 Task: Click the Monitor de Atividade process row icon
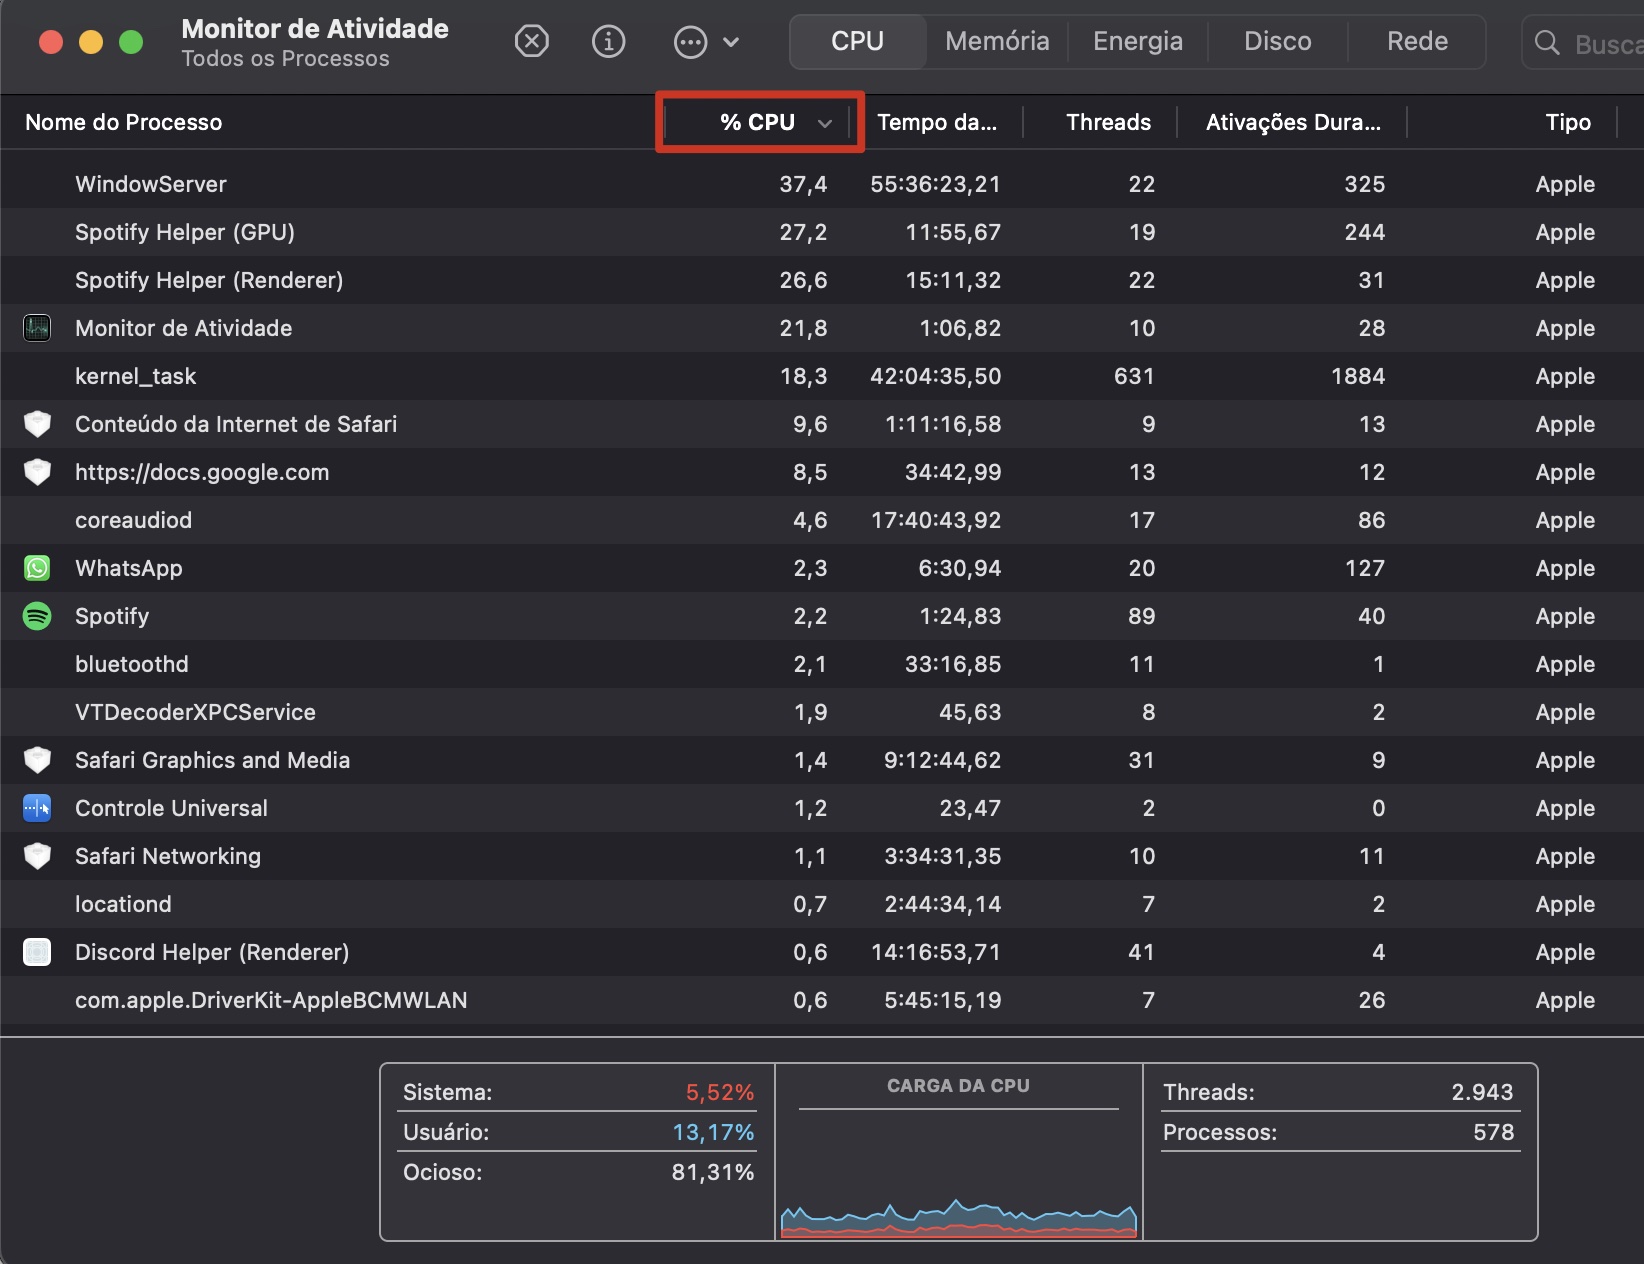coord(37,328)
